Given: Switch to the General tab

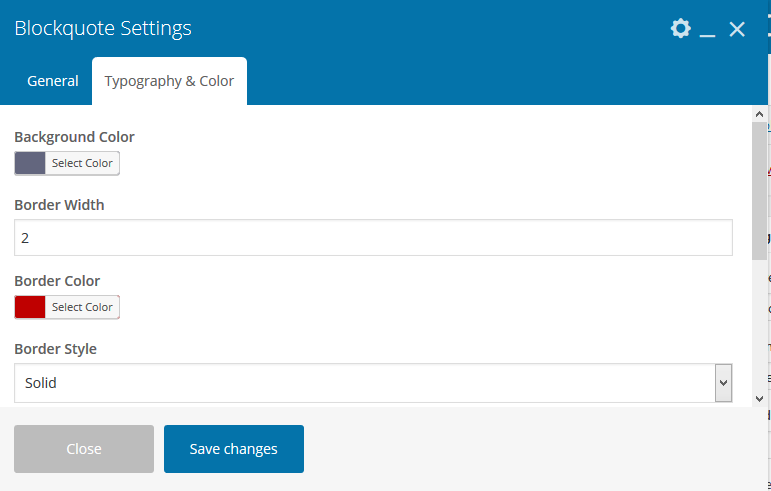Looking at the screenshot, I should pyautogui.click(x=53, y=81).
